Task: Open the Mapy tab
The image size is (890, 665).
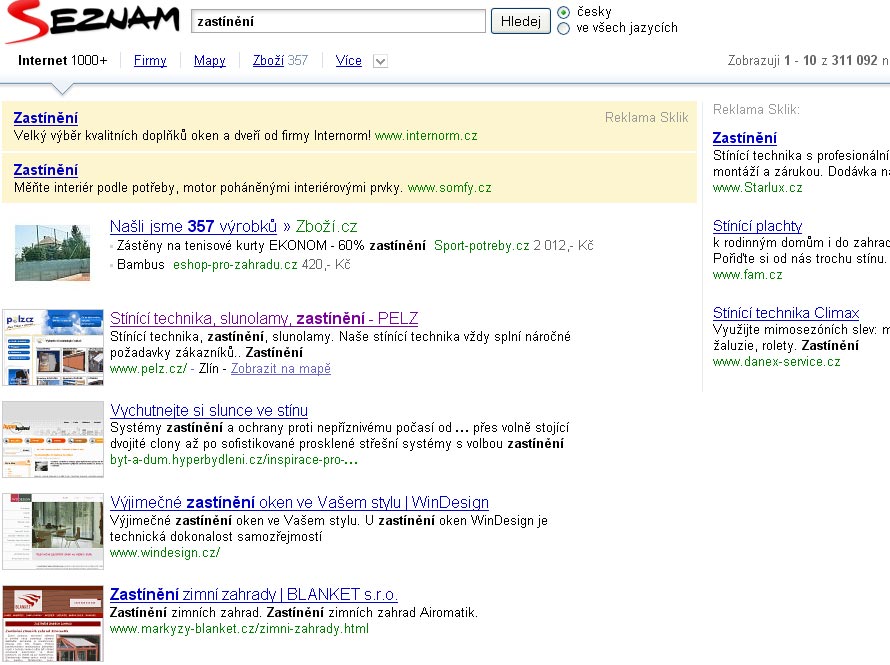Action: tap(209, 61)
